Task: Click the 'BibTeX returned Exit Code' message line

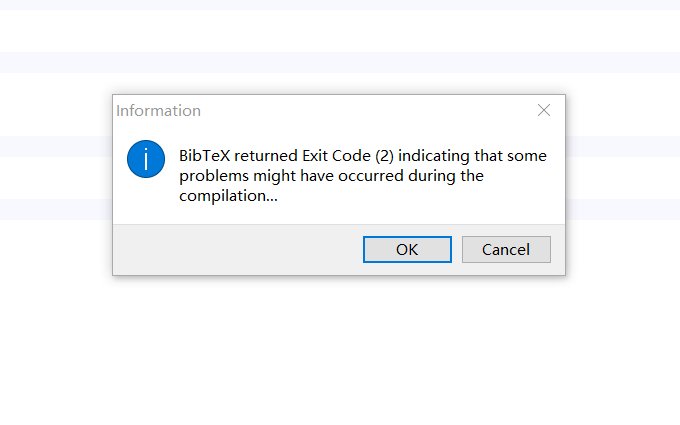Action: tap(362, 156)
